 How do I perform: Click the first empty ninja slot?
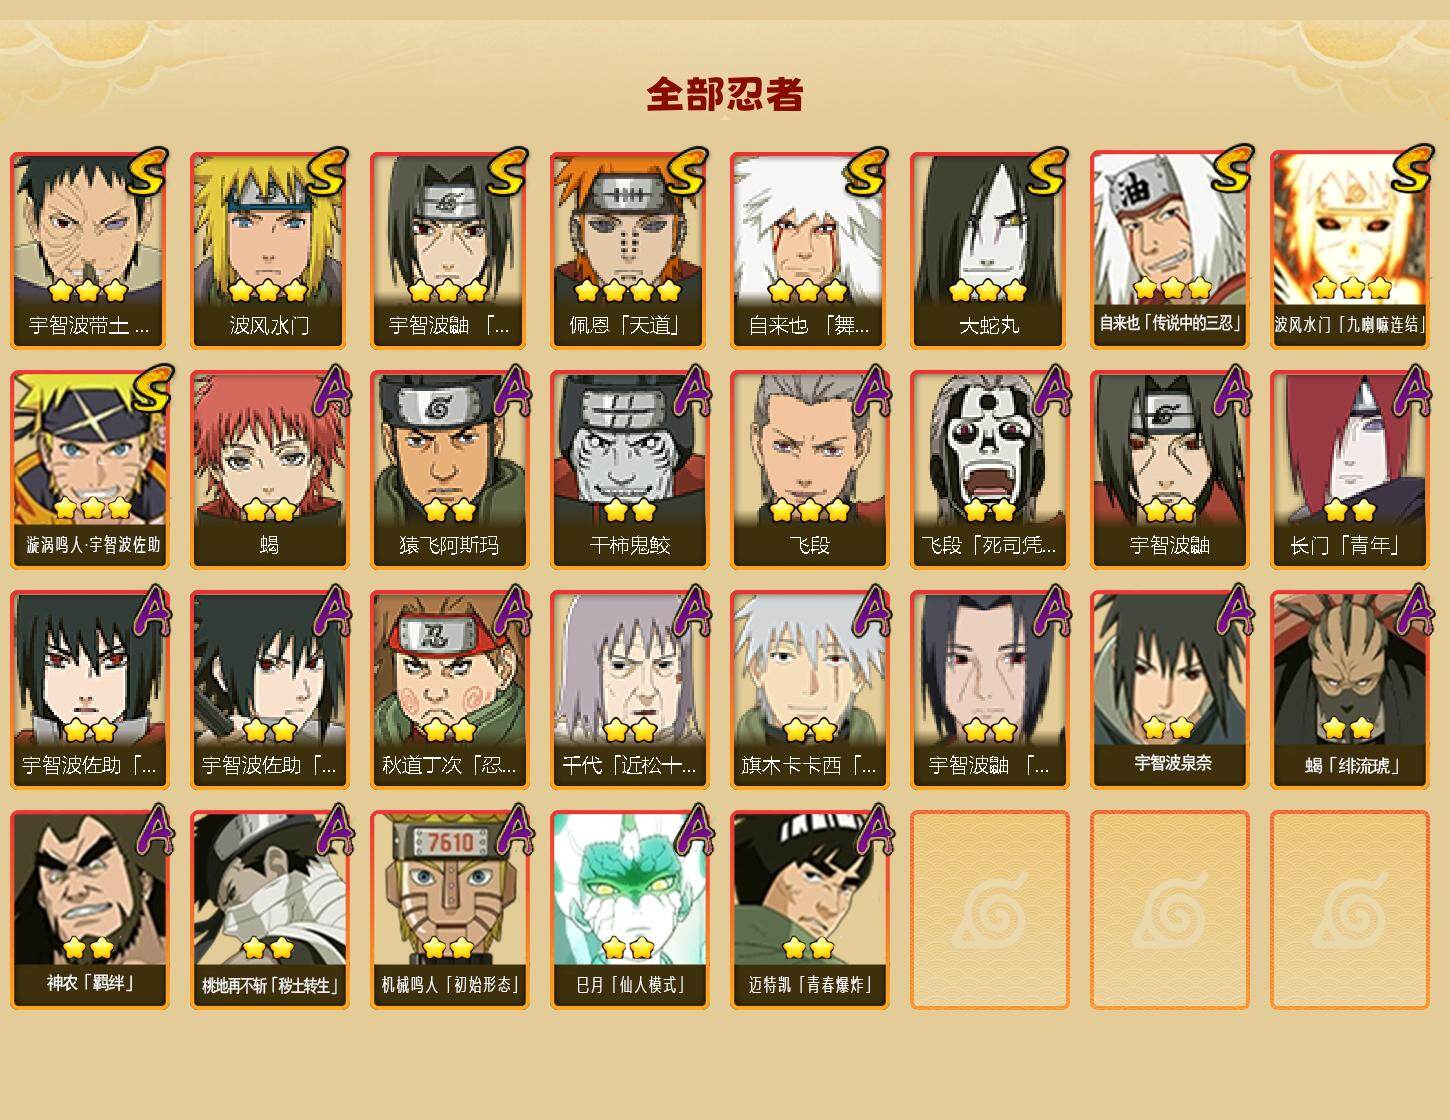tap(990, 910)
